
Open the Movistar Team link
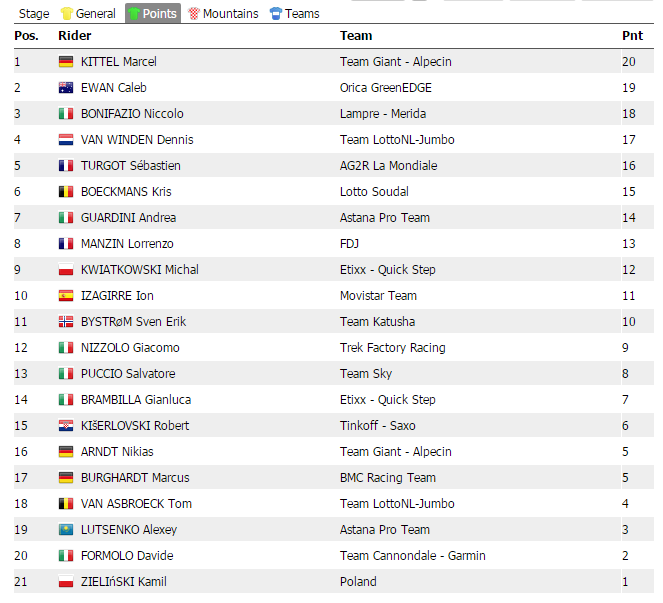pyautogui.click(x=378, y=296)
